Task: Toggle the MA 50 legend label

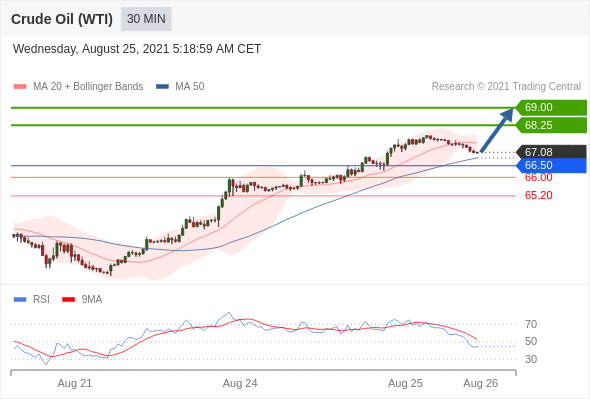Action: [x=190, y=87]
